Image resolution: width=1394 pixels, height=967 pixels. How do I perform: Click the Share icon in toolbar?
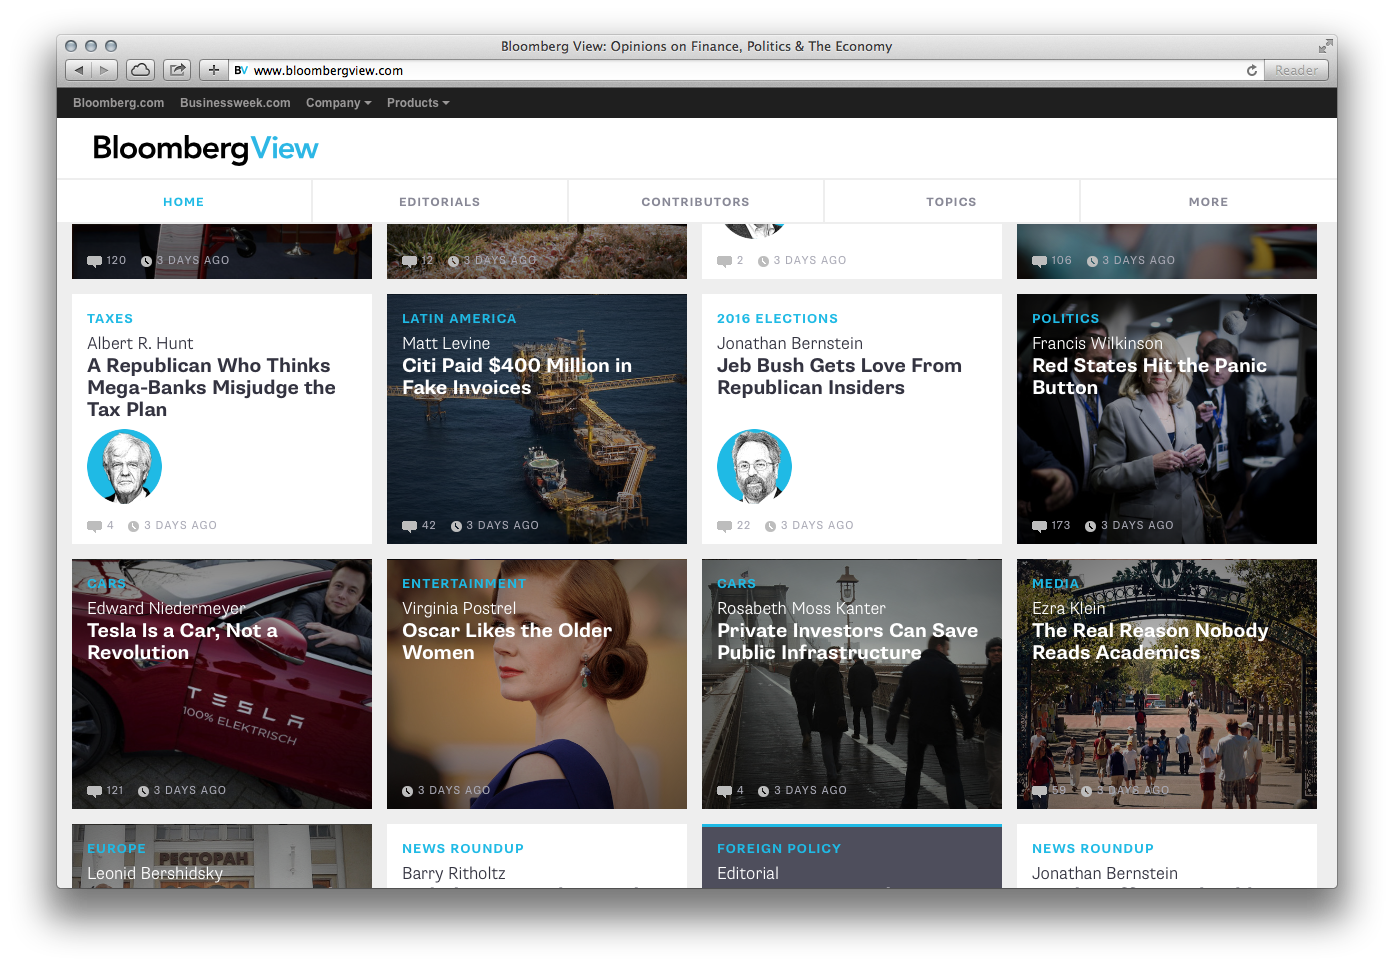(x=177, y=70)
